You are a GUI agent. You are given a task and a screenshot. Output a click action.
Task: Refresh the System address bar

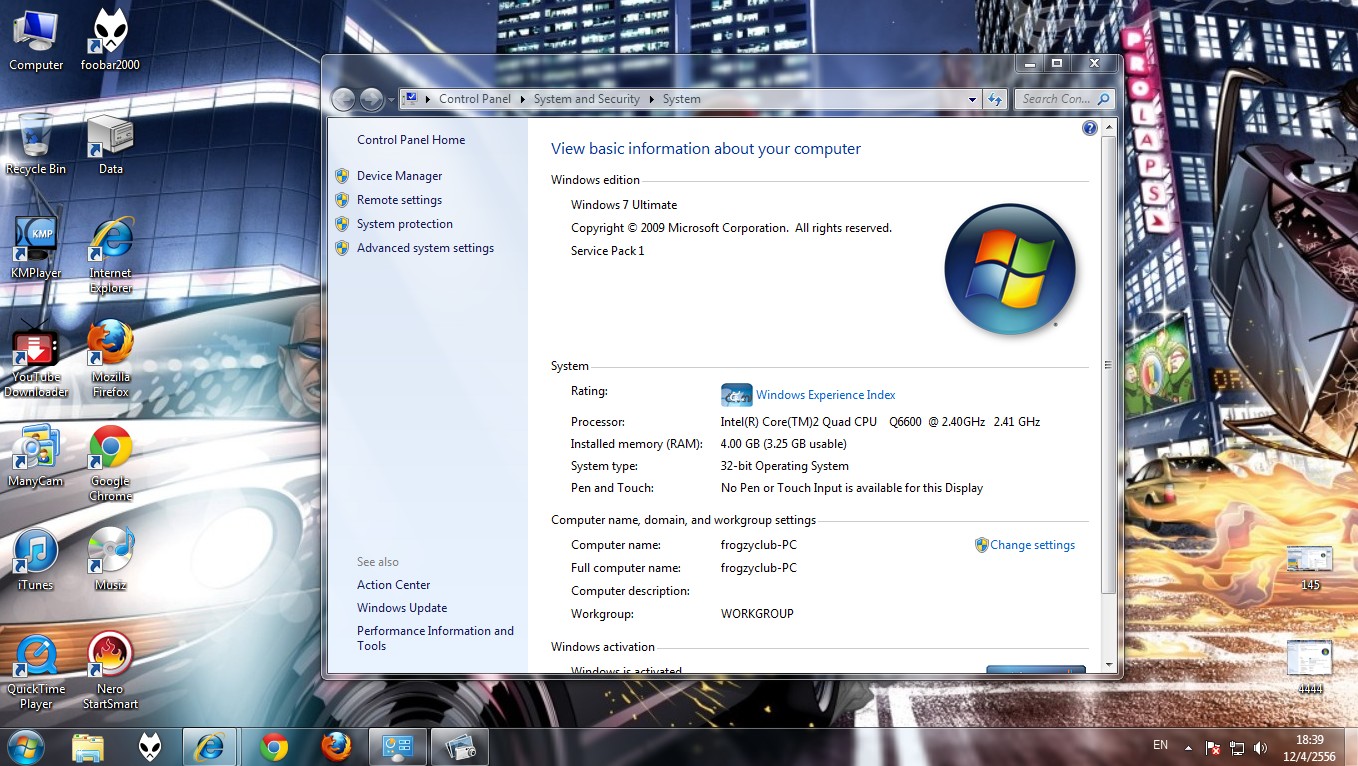(995, 99)
